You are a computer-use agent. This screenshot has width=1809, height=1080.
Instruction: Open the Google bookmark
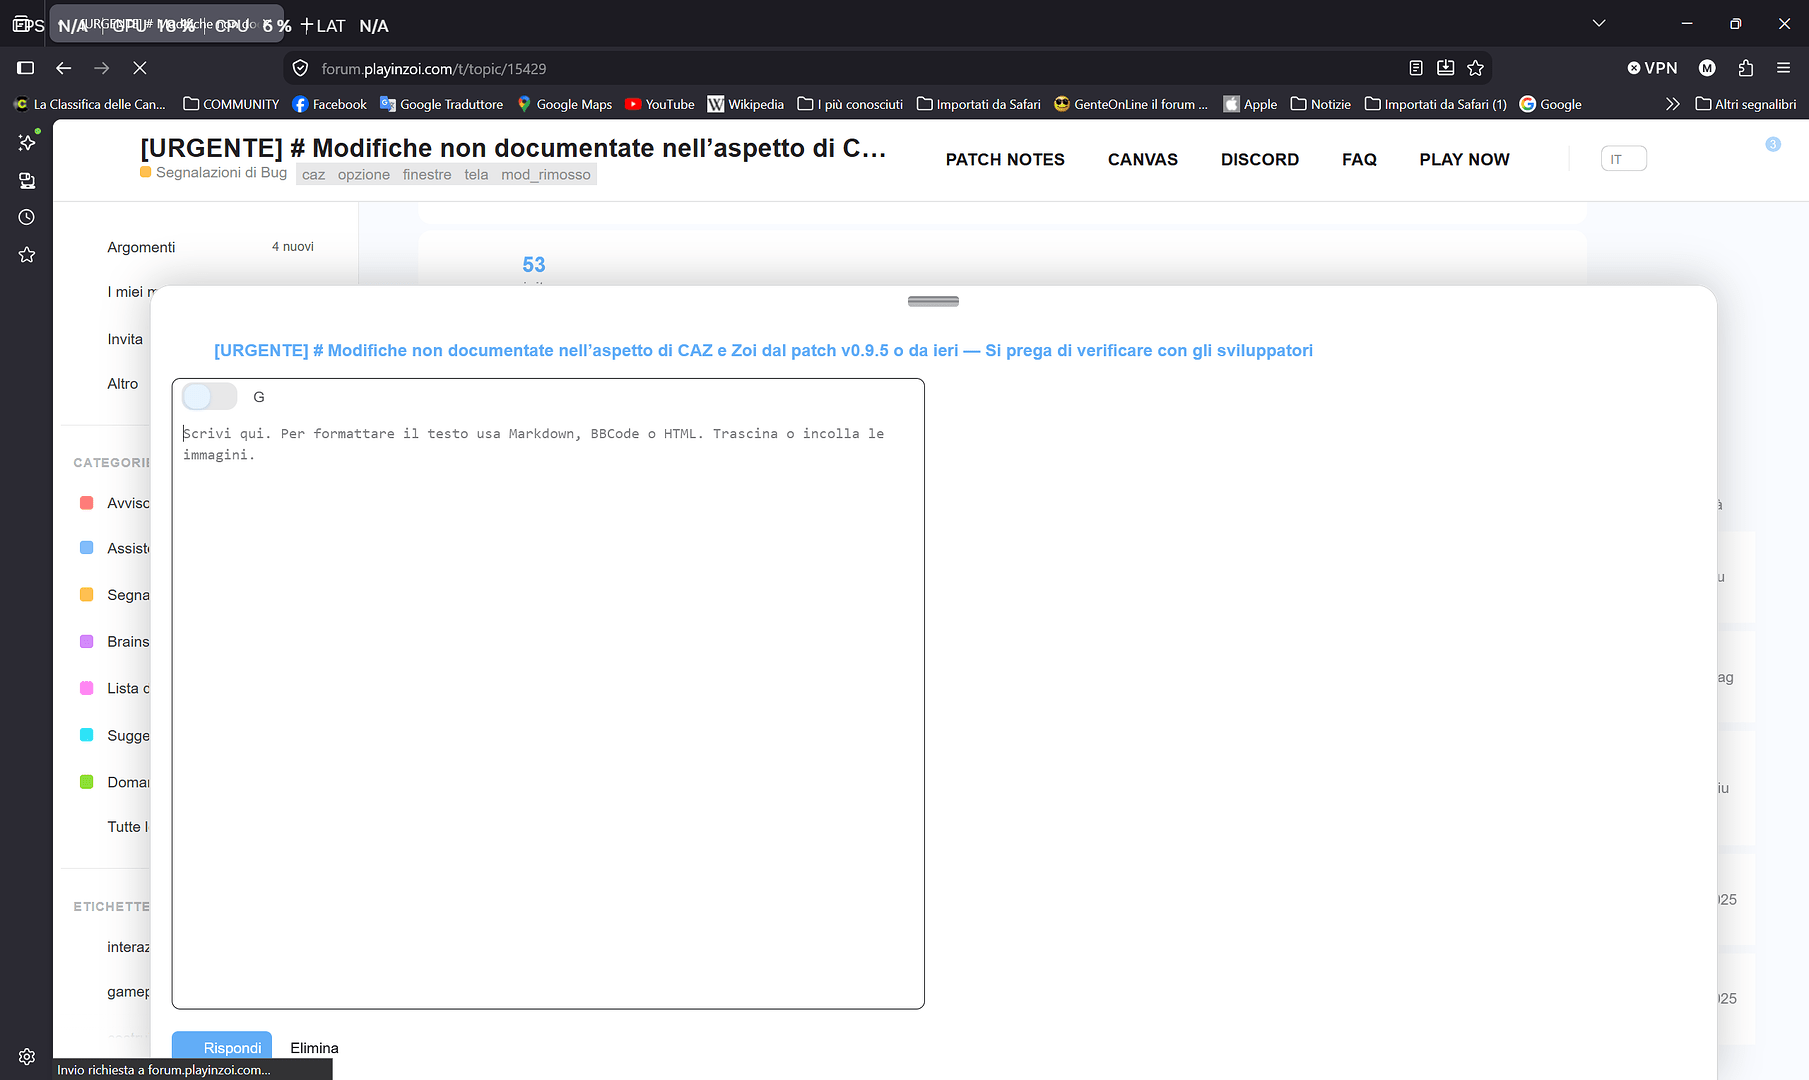pyautogui.click(x=1550, y=104)
